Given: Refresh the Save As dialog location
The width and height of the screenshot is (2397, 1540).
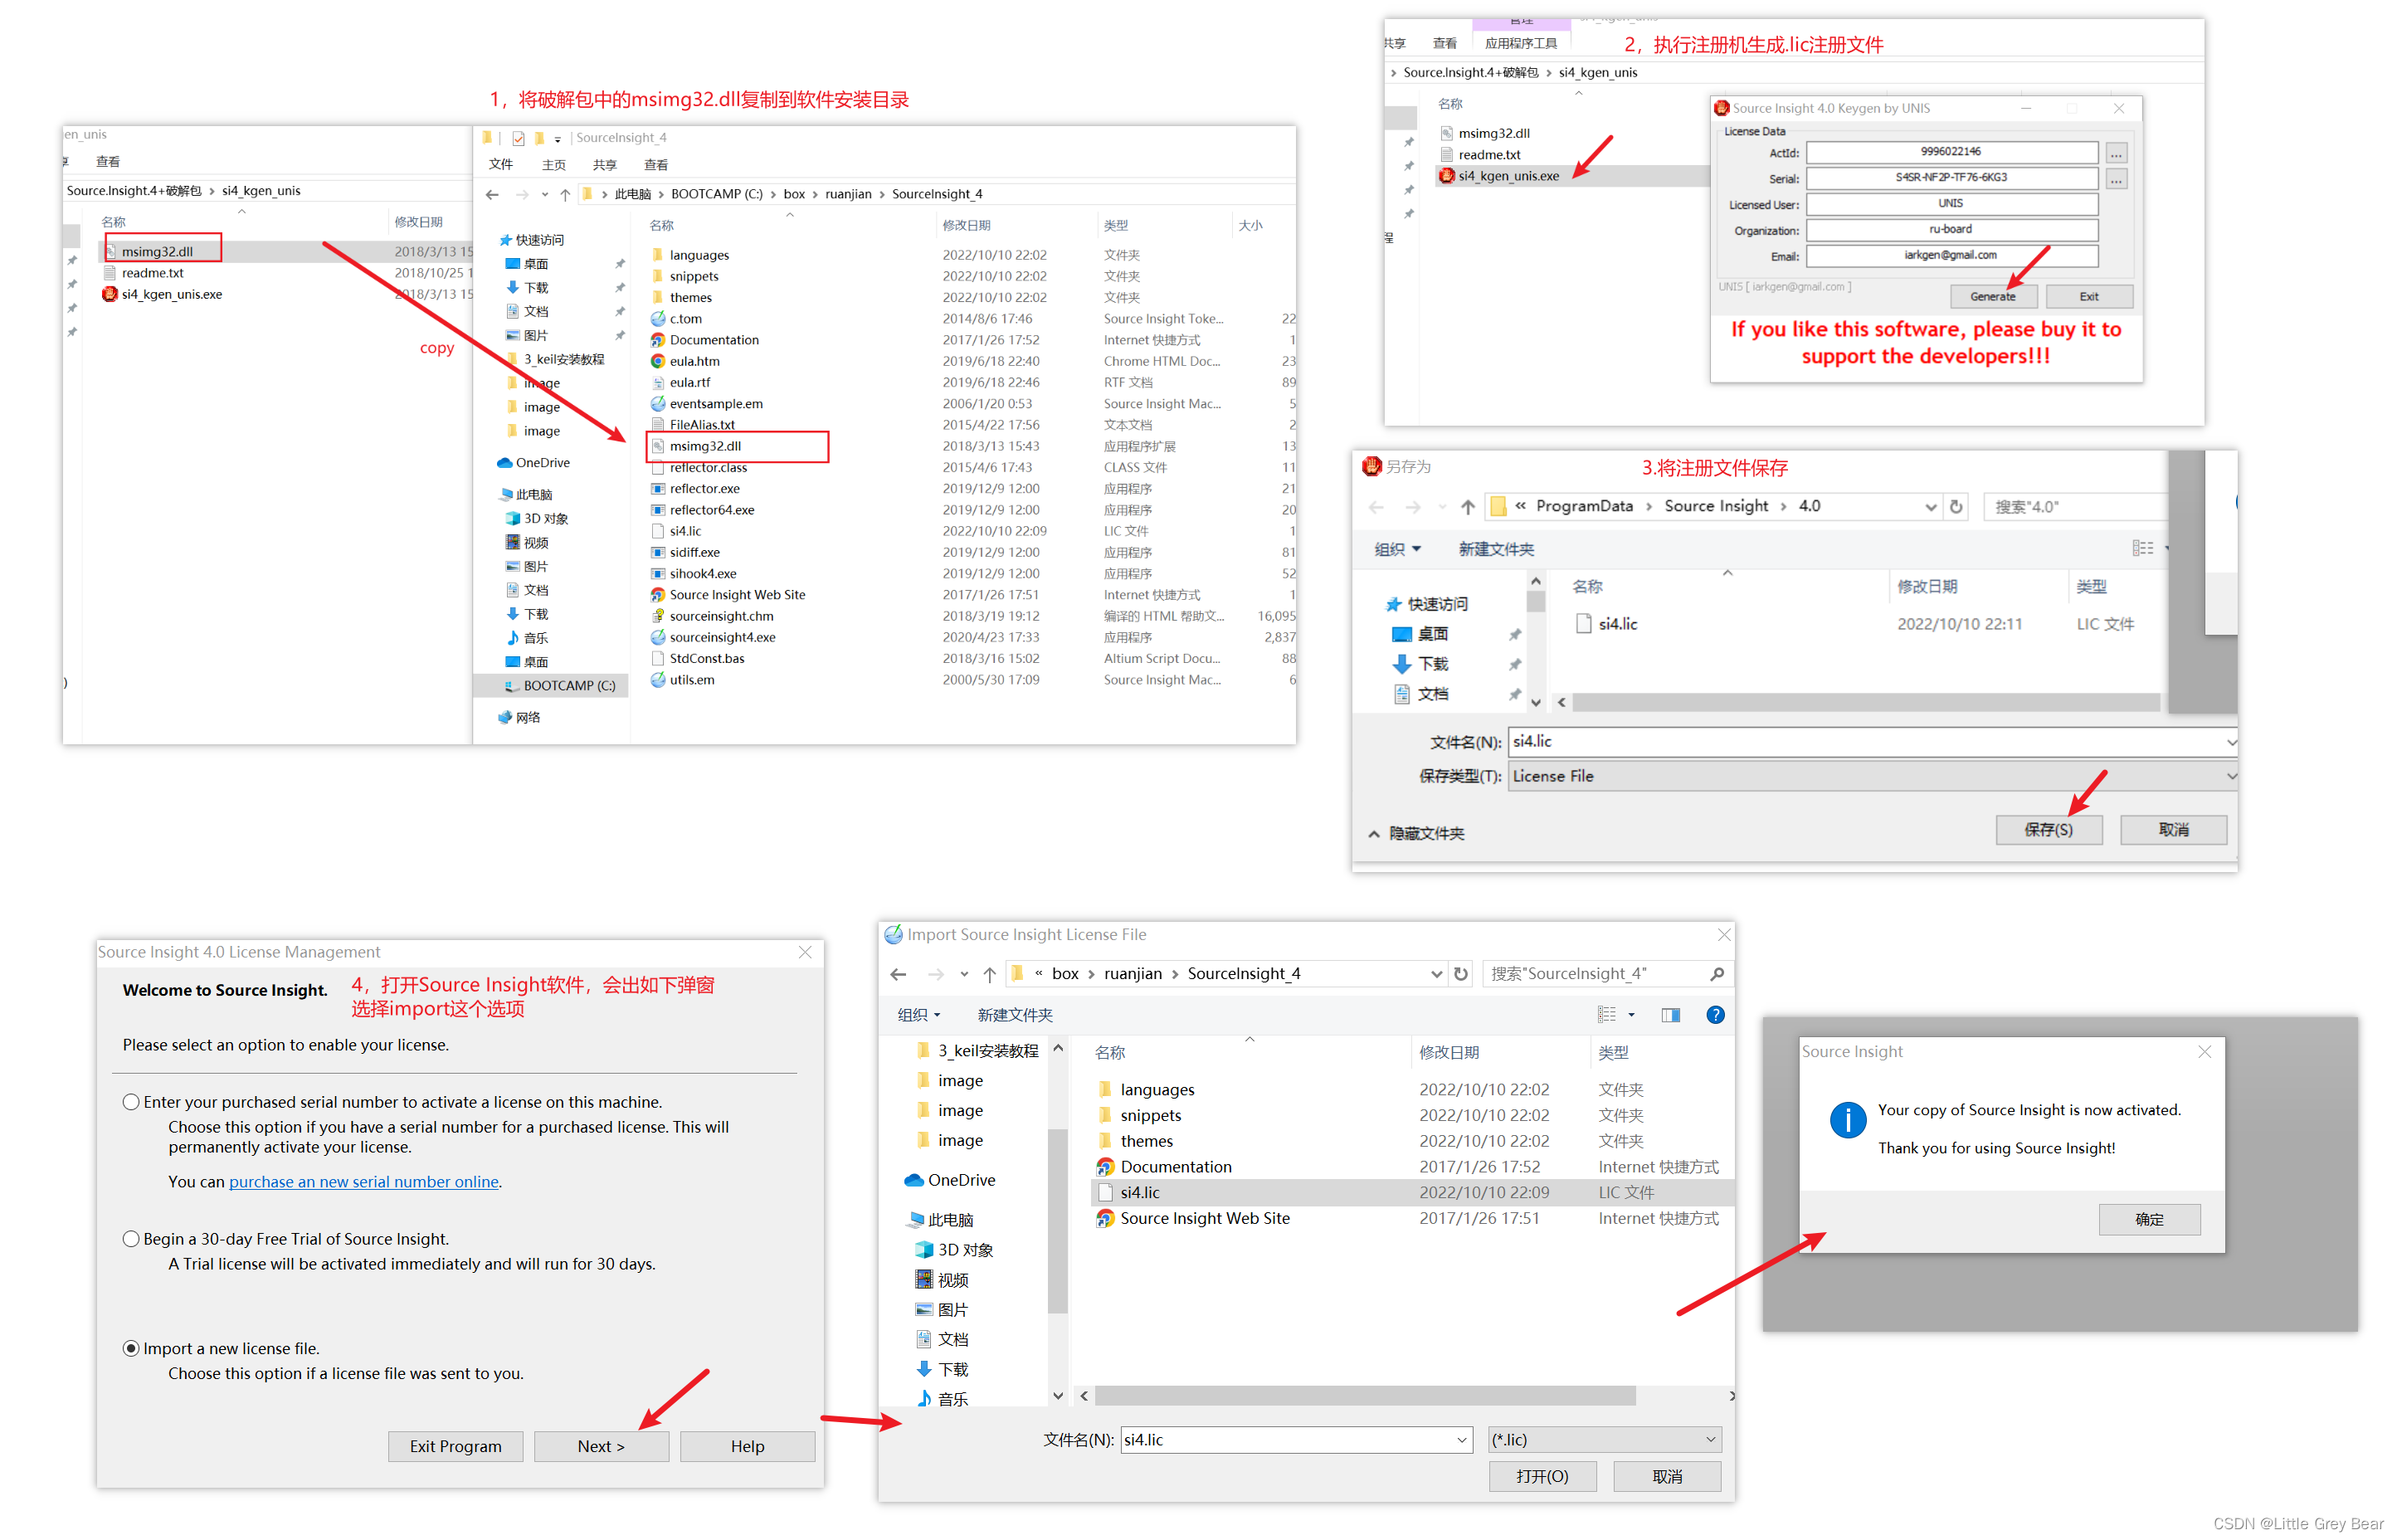Looking at the screenshot, I should tap(1956, 506).
